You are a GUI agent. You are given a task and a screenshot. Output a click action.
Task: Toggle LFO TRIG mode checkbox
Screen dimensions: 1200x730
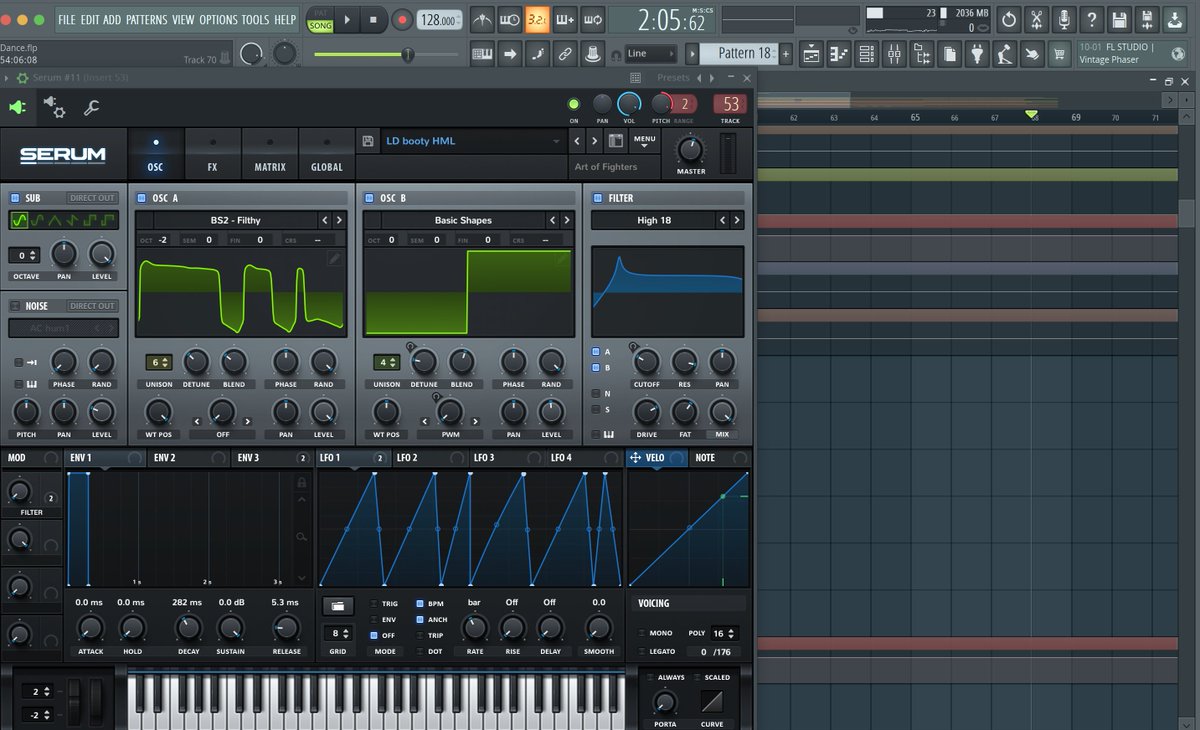pyautogui.click(x=374, y=604)
